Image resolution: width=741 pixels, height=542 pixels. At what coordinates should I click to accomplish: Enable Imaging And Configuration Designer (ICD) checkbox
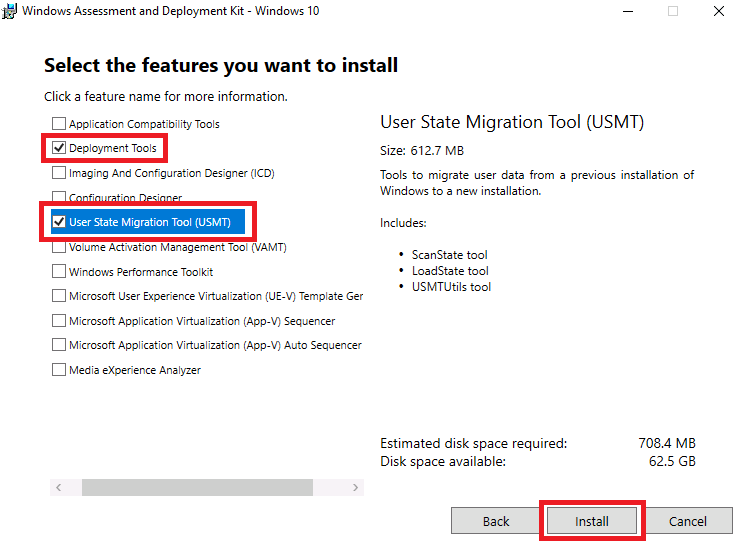pyautogui.click(x=59, y=173)
